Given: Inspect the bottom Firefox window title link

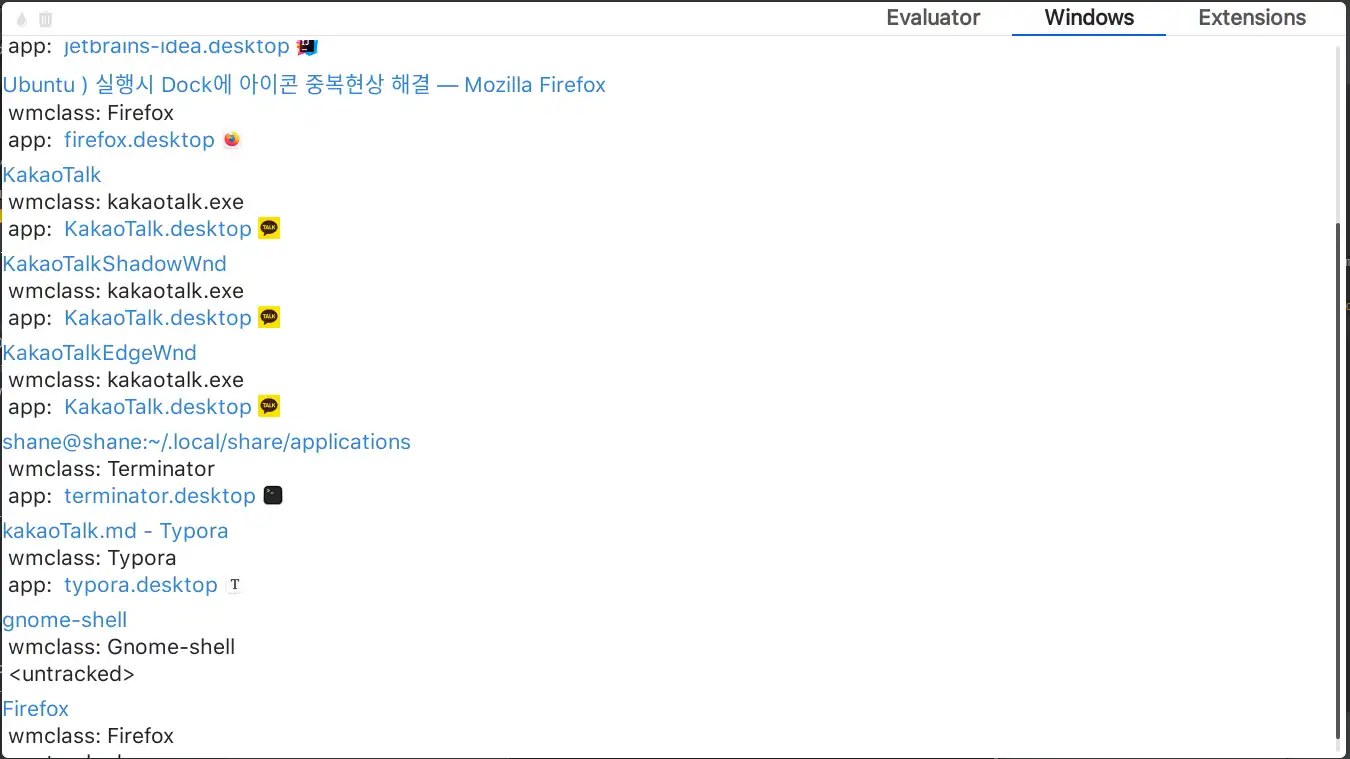Looking at the screenshot, I should [36, 709].
